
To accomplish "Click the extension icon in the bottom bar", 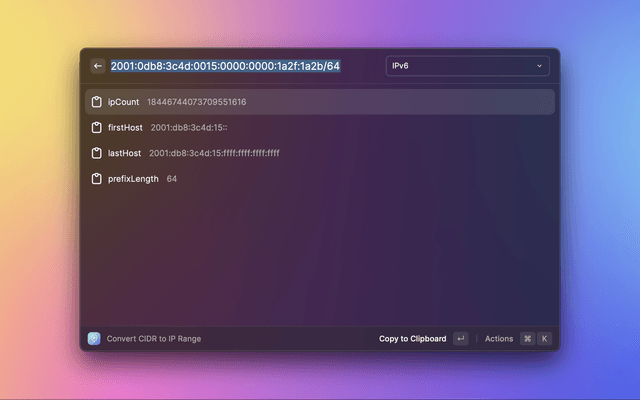I will tap(94, 339).
